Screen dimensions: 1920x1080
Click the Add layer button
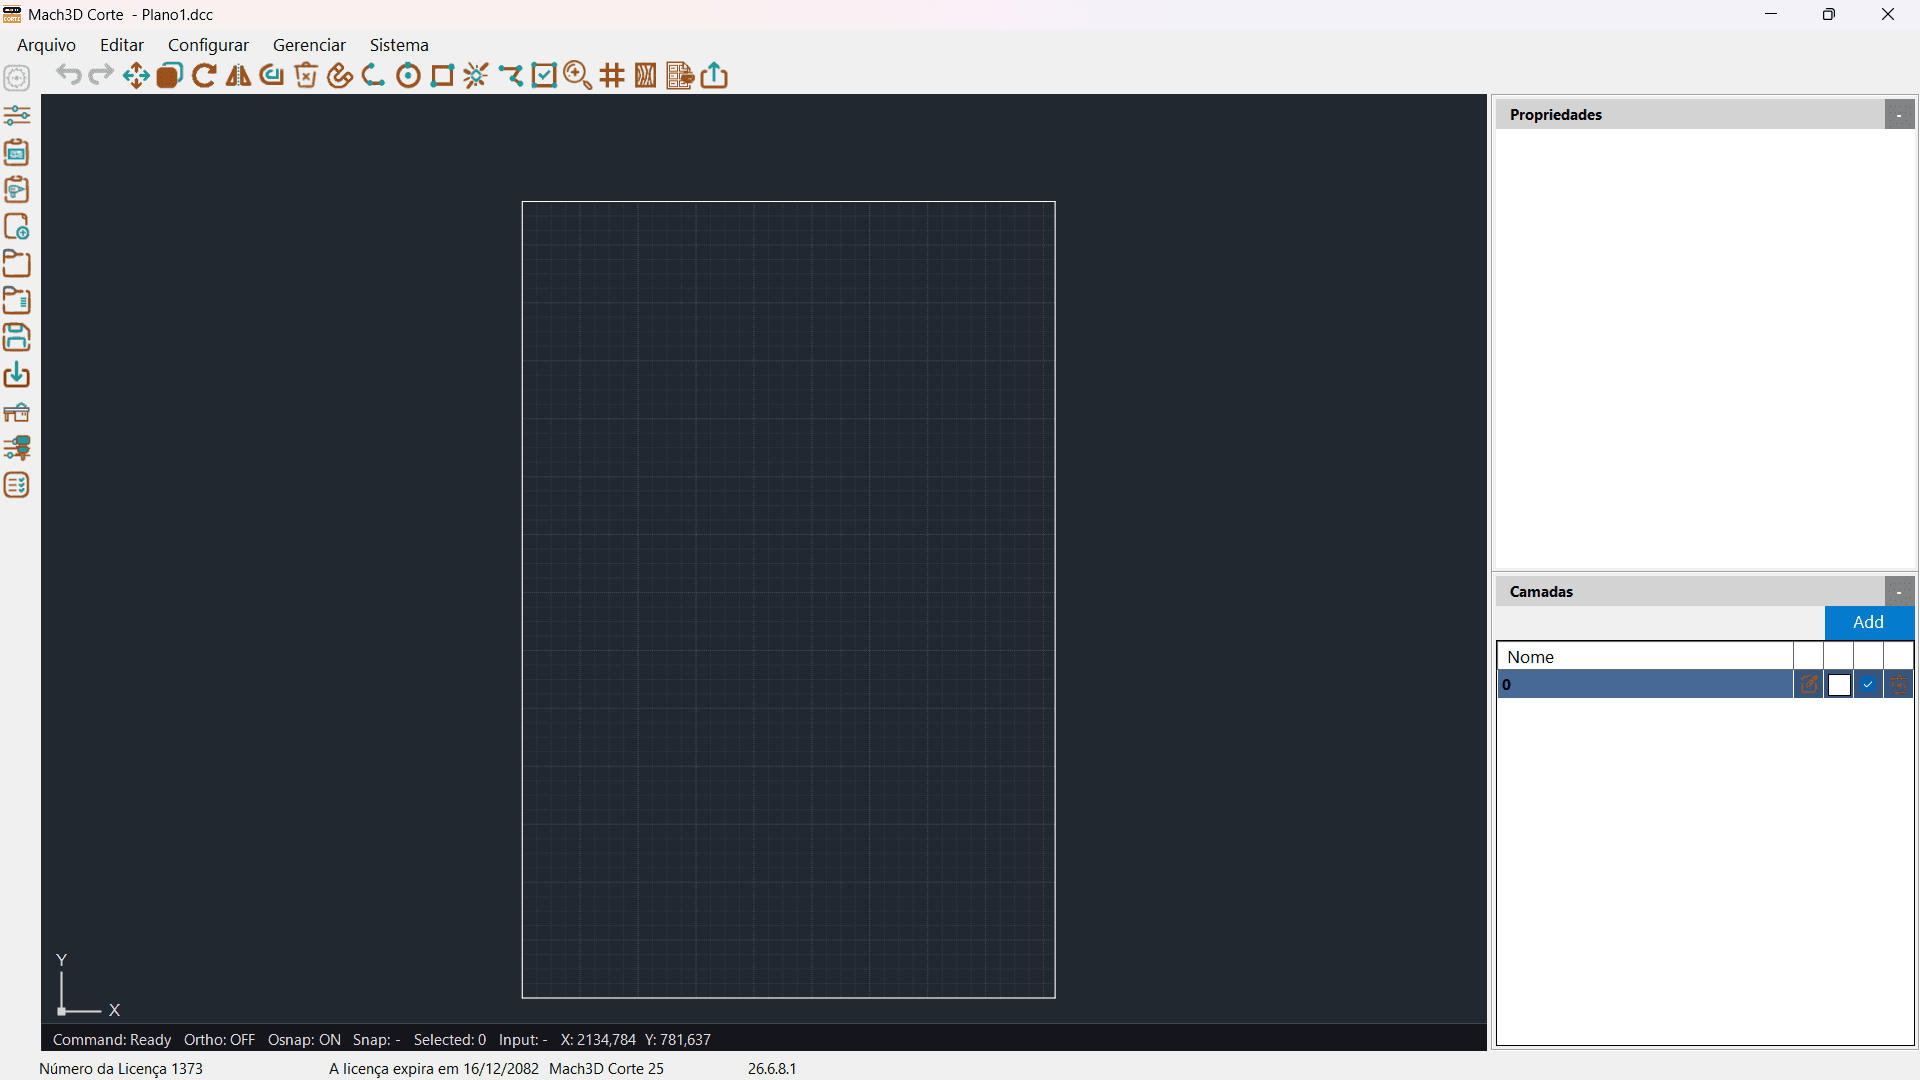click(x=1868, y=622)
